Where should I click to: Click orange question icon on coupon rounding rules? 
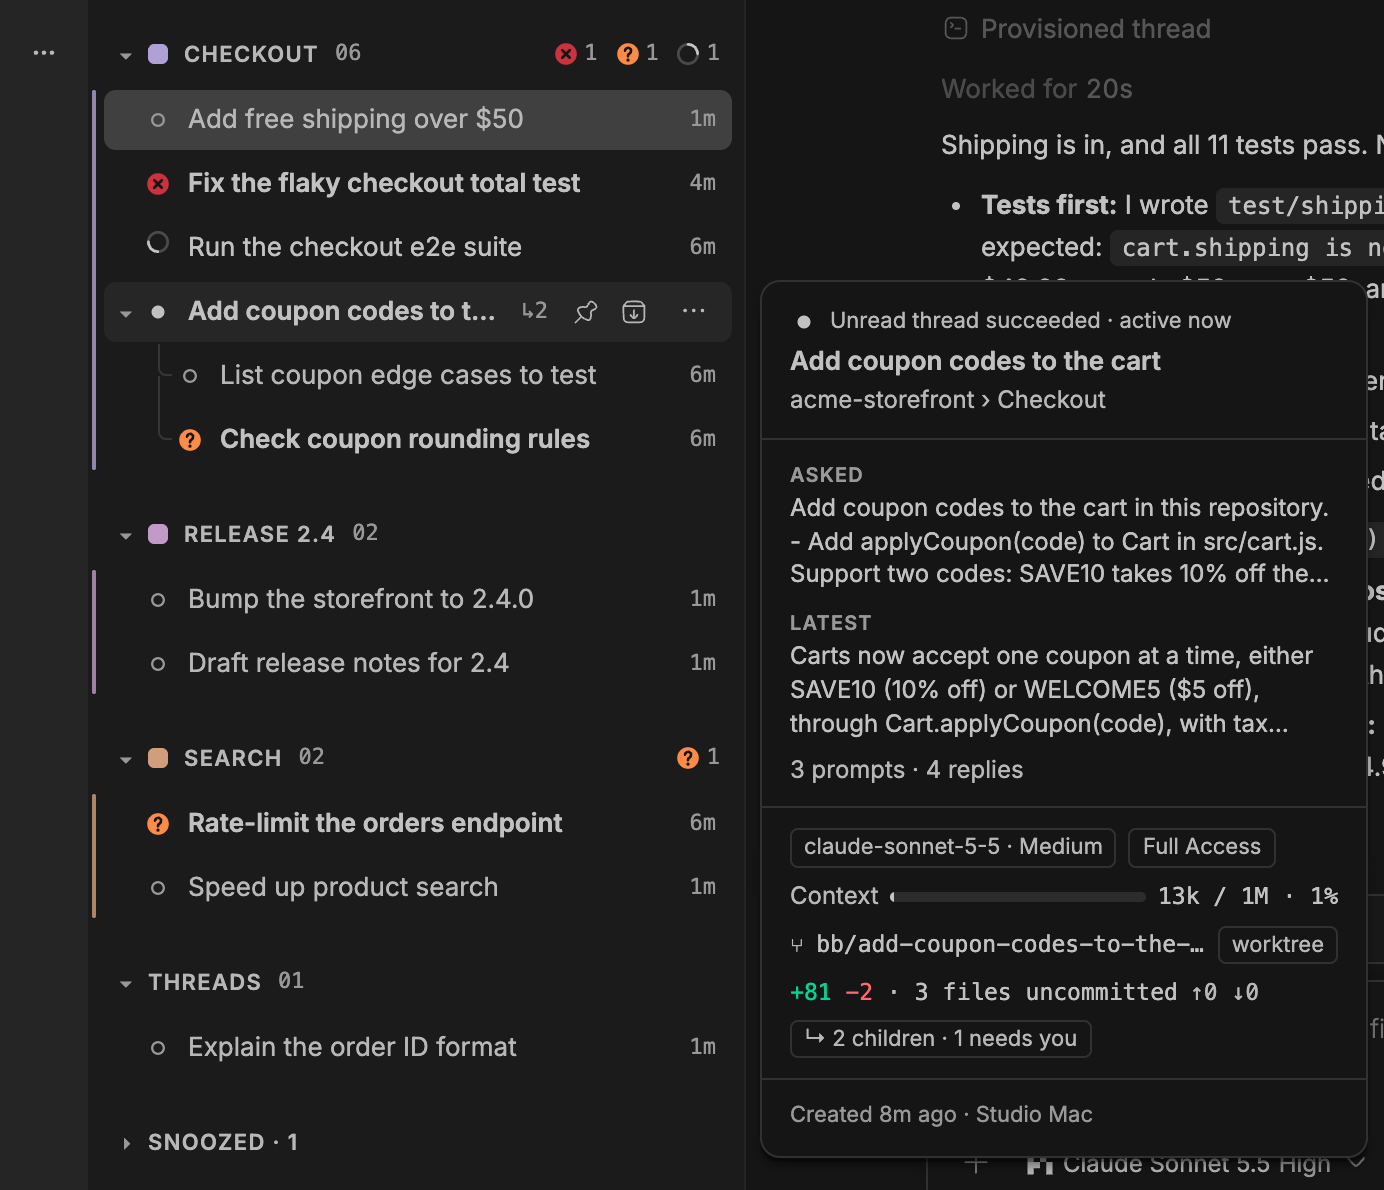click(x=190, y=440)
